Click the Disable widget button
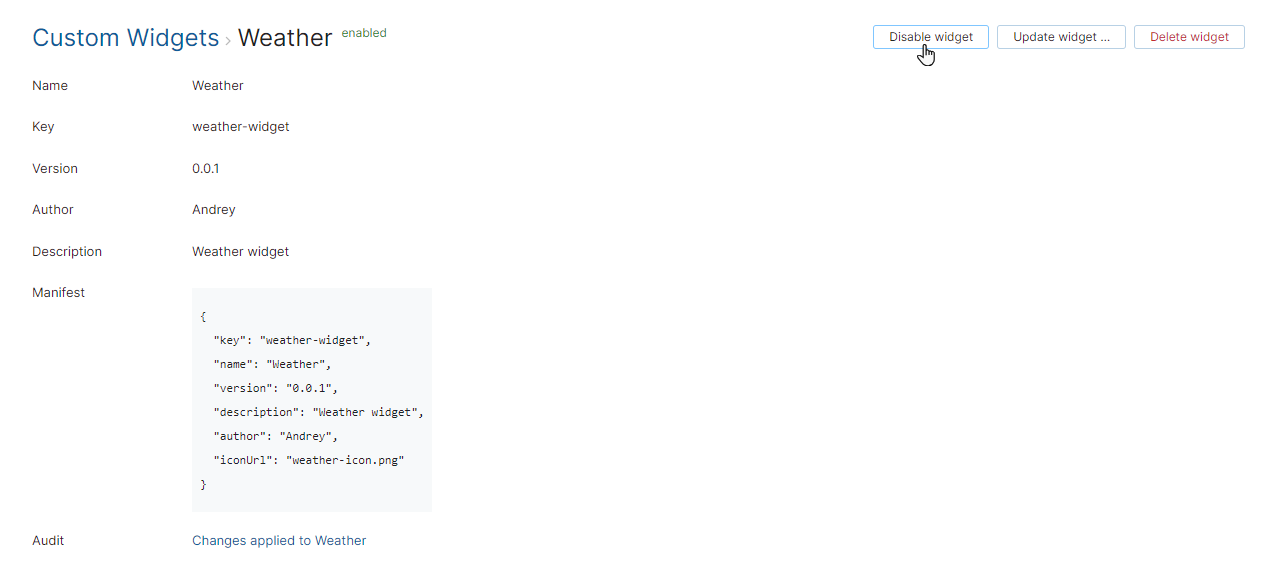The image size is (1277, 581). [930, 37]
